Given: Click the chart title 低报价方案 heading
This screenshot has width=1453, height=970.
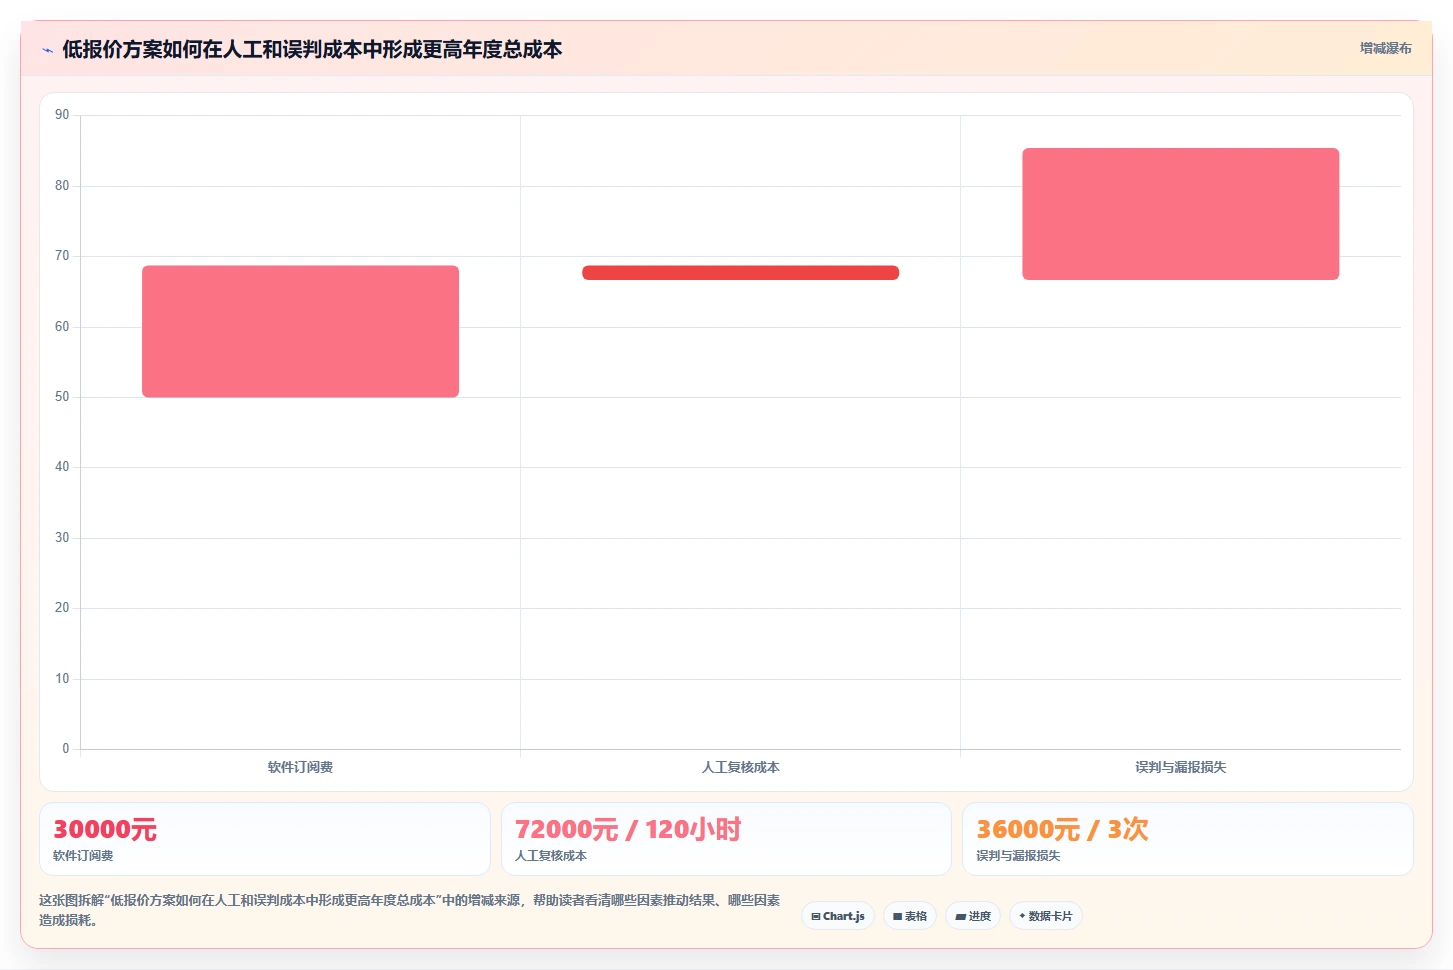Looking at the screenshot, I should (x=312, y=49).
